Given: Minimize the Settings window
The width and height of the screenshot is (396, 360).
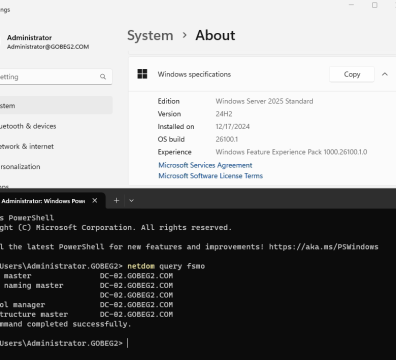Looking at the screenshot, I should (x=352, y=5).
